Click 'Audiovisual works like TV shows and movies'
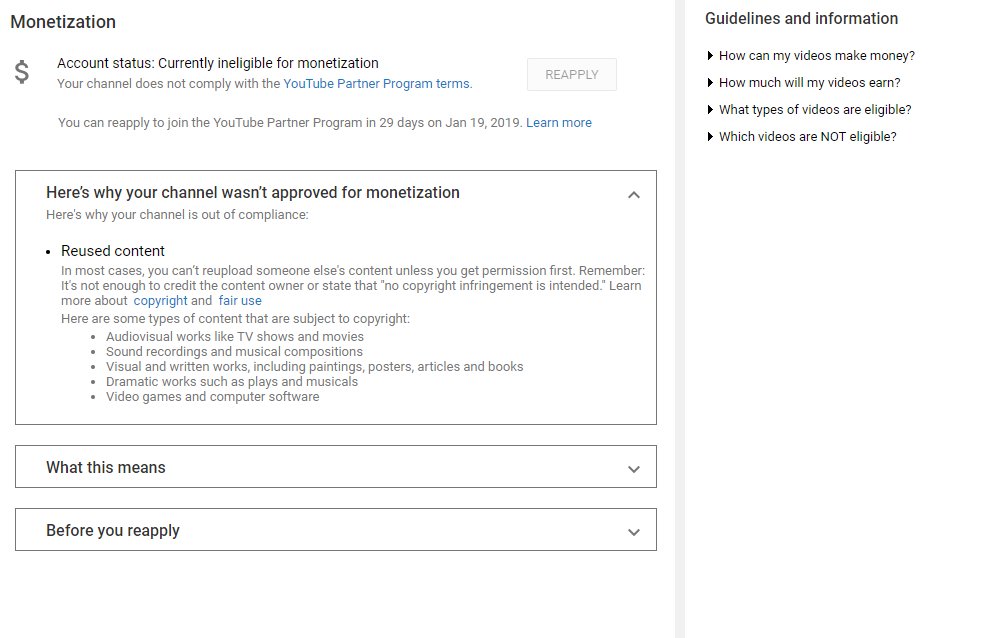 click(x=235, y=336)
